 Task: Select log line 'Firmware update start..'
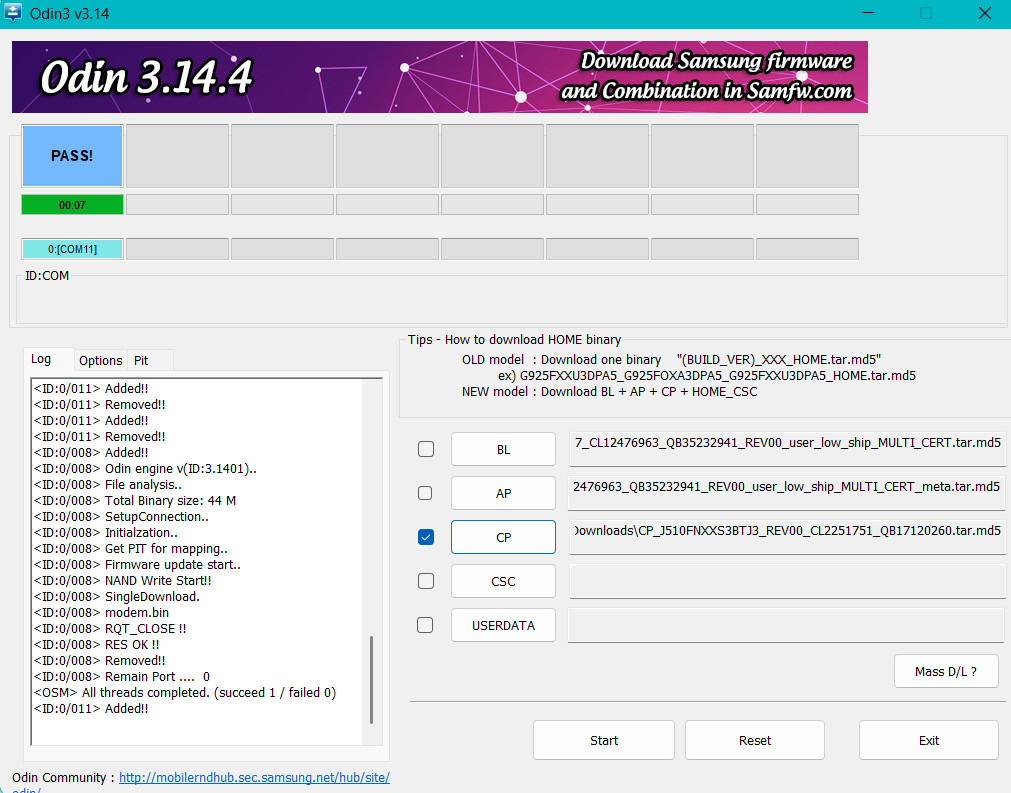point(137,565)
